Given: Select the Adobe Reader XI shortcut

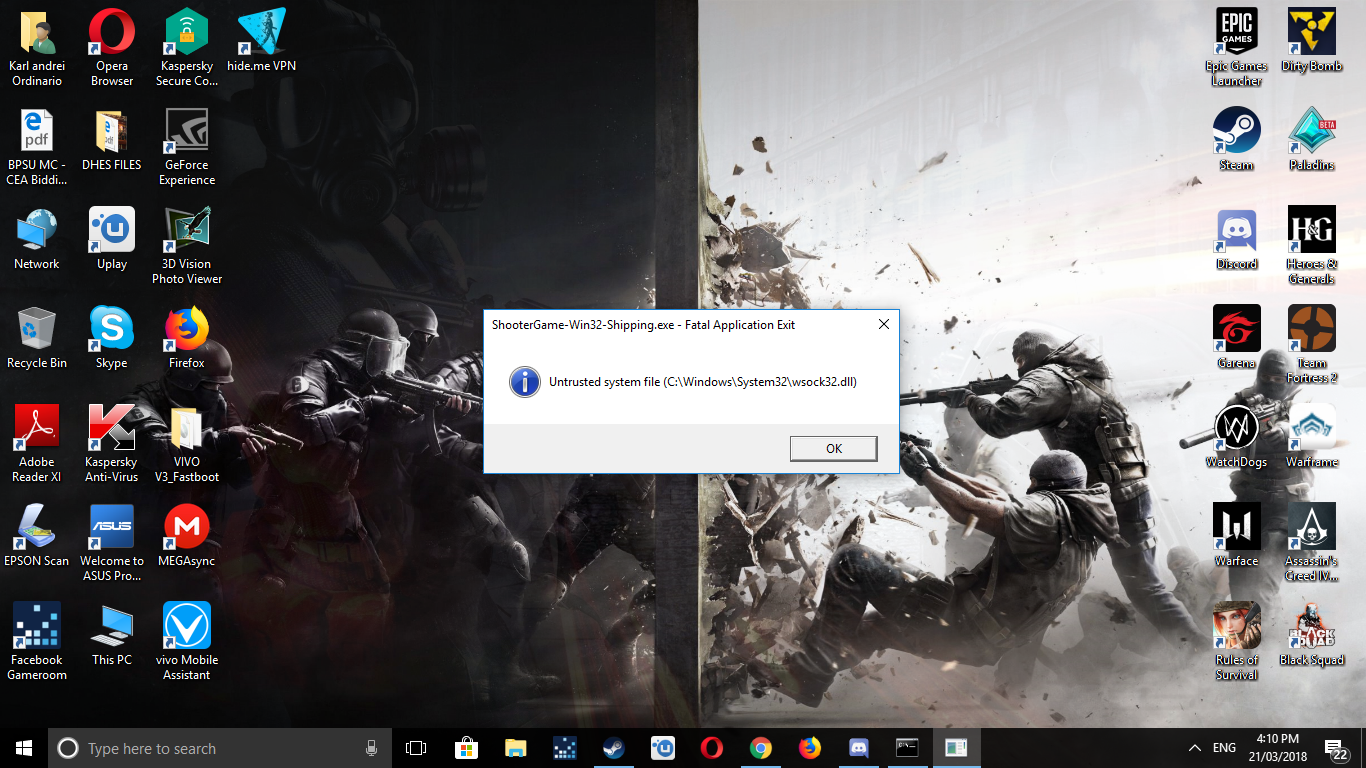Looking at the screenshot, I should click(x=37, y=444).
